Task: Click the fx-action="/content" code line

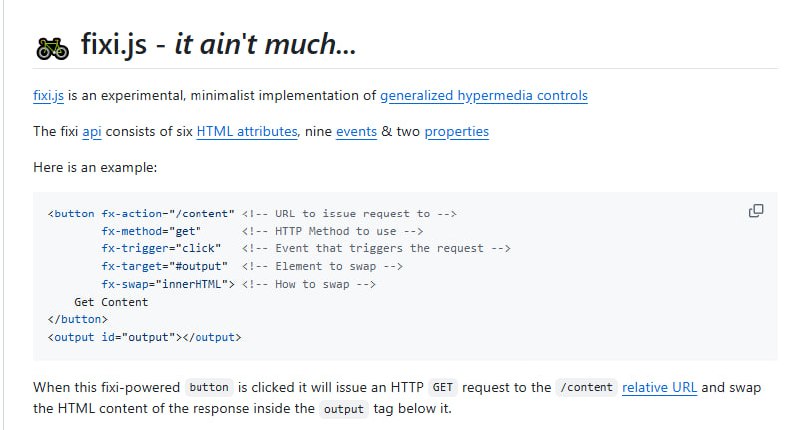Action: pos(168,213)
